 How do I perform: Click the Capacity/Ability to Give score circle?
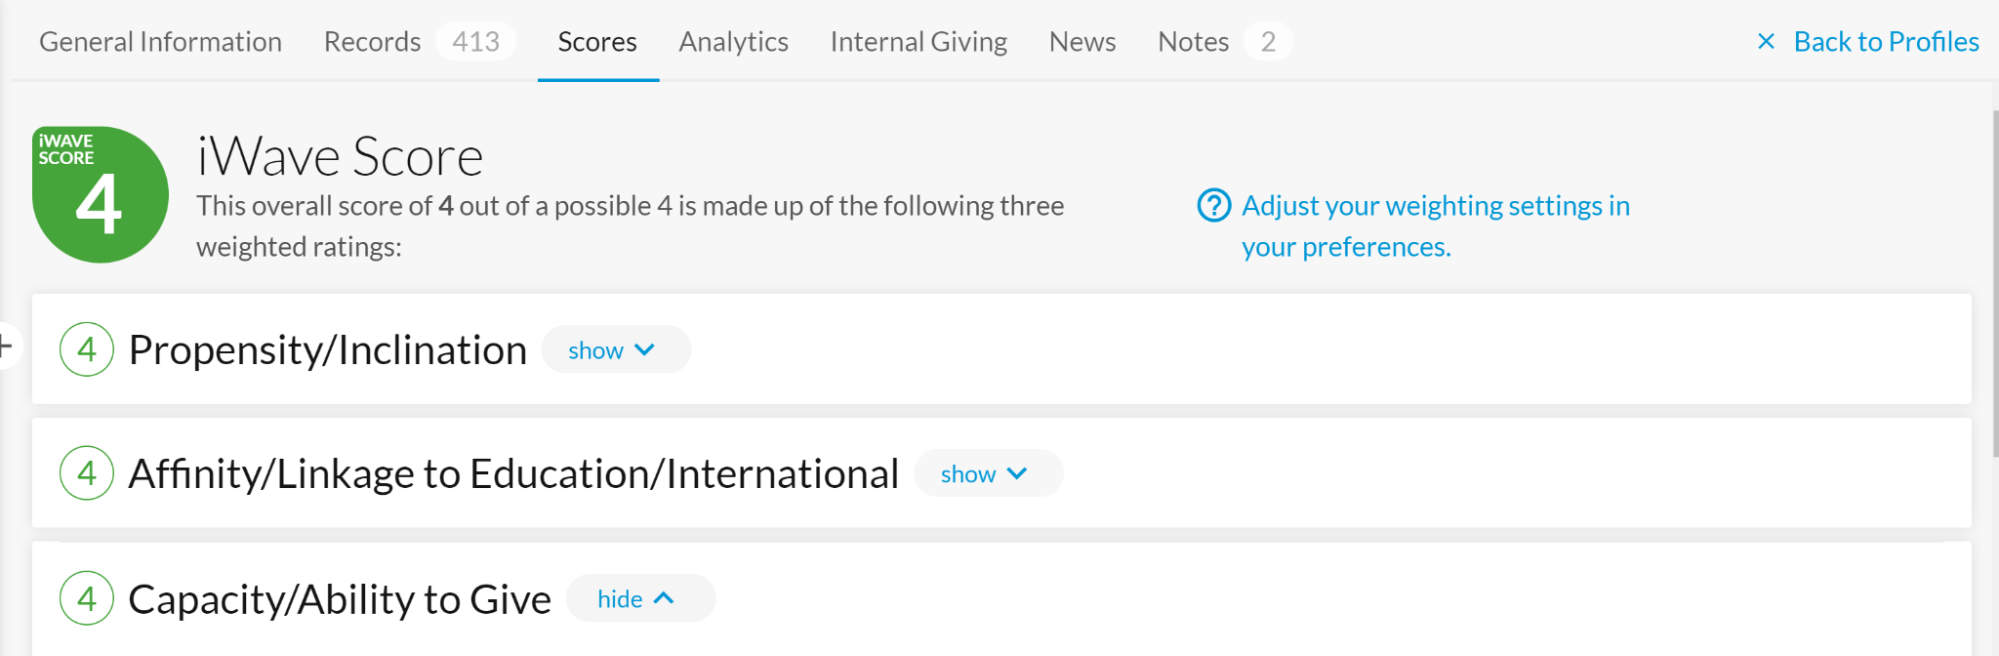(x=87, y=598)
